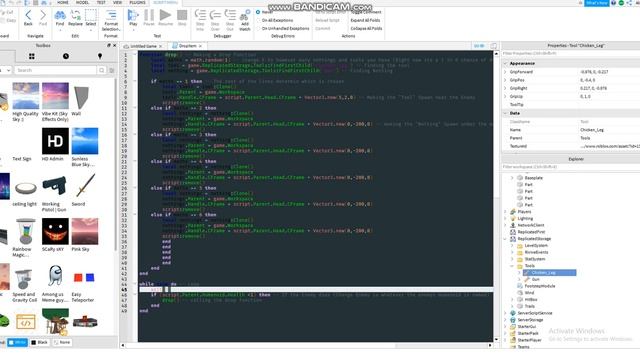Click the Format Selection icon
This screenshot has height=360, width=640.
click(111, 16)
